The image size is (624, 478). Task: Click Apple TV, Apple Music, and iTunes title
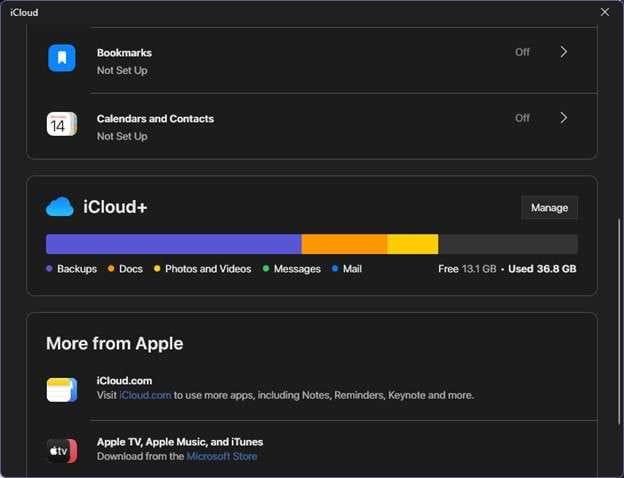(x=180, y=442)
